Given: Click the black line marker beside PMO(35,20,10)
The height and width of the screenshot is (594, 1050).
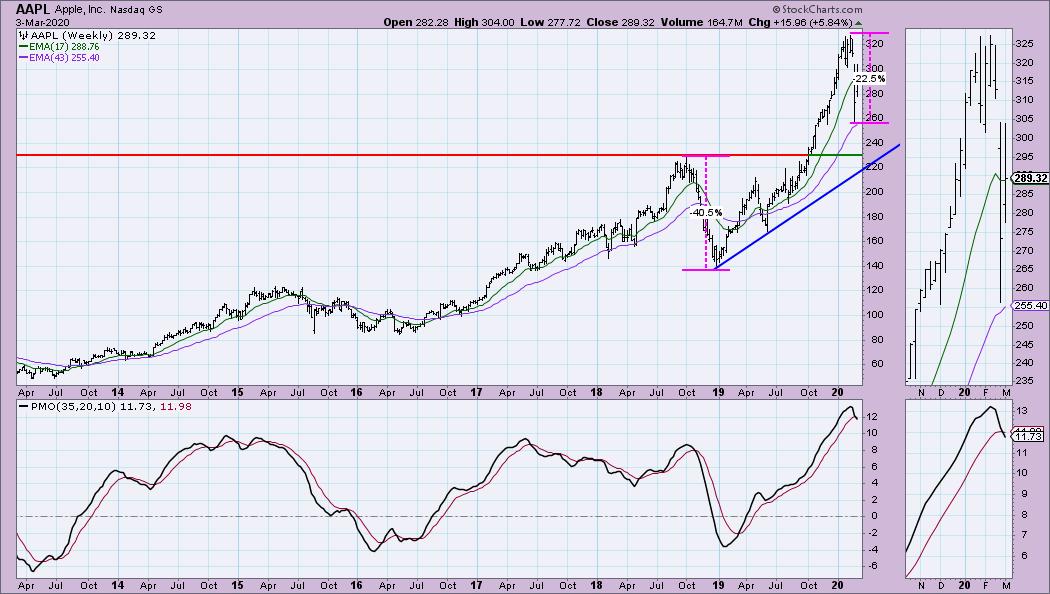Looking at the screenshot, I should coord(23,406).
